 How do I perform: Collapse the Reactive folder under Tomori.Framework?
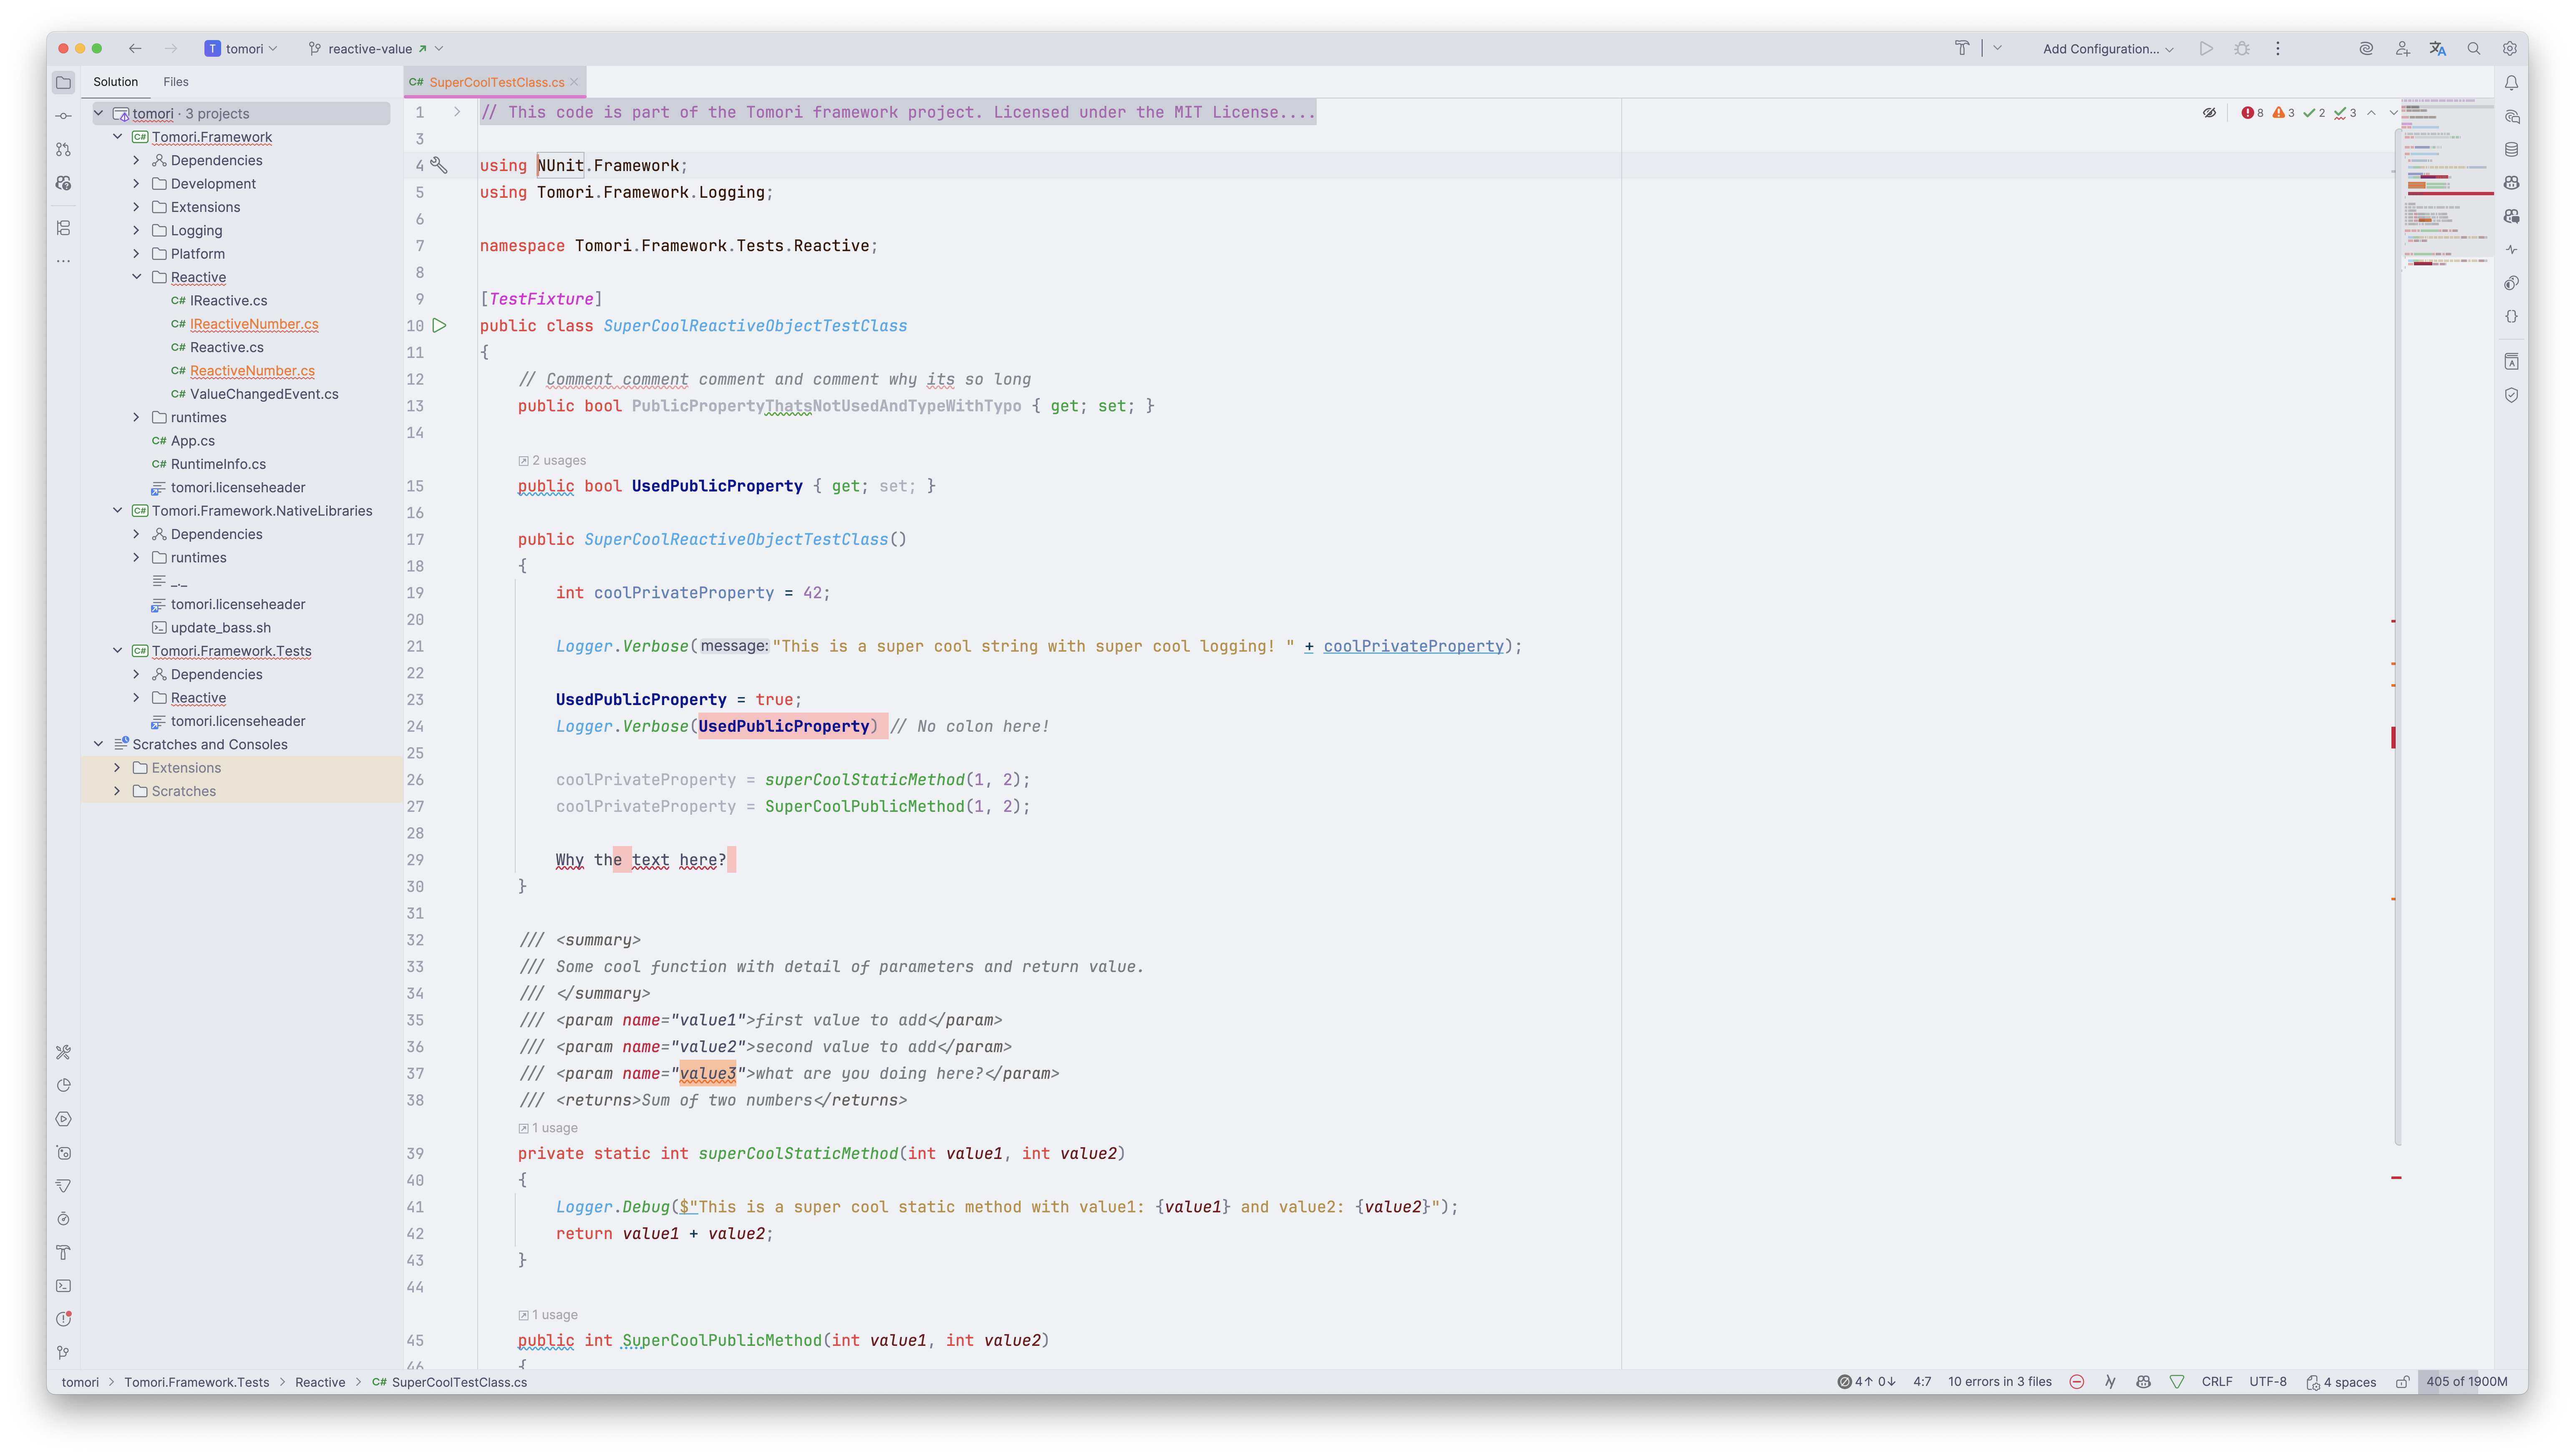click(137, 277)
